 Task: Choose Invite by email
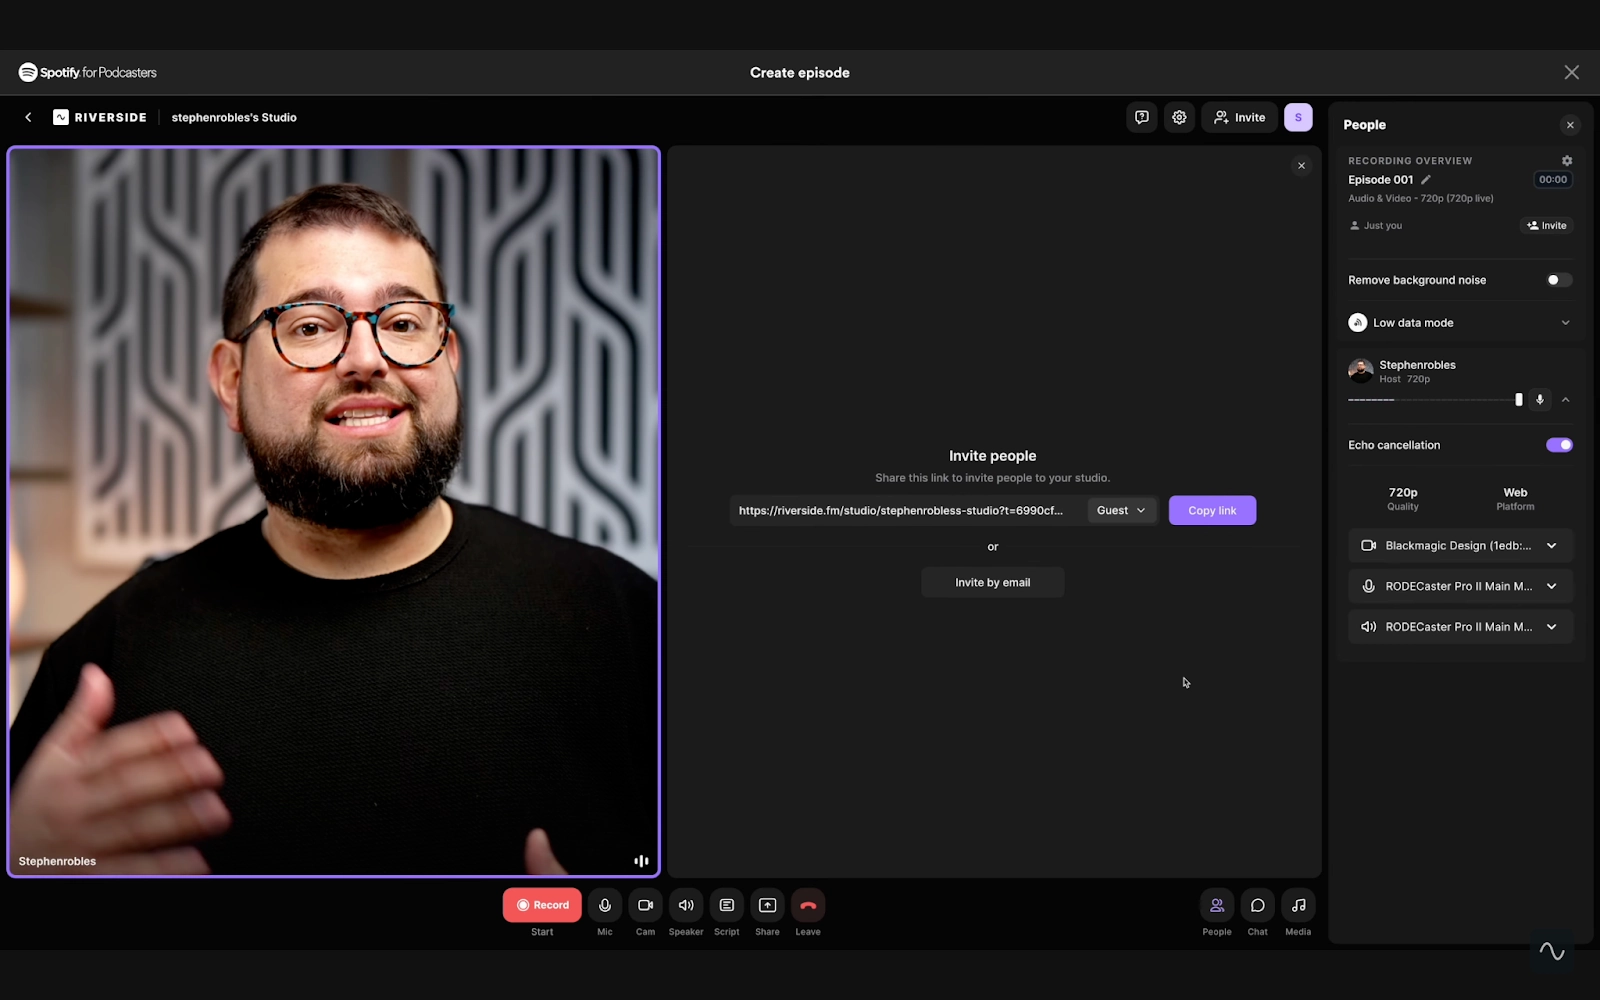click(x=992, y=581)
